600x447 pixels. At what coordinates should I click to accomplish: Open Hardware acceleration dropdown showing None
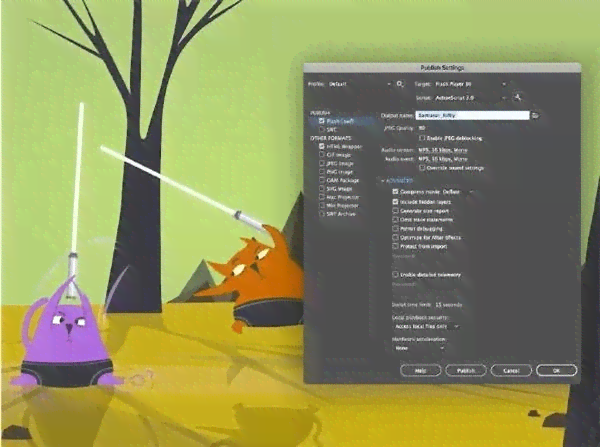pyautogui.click(x=419, y=348)
